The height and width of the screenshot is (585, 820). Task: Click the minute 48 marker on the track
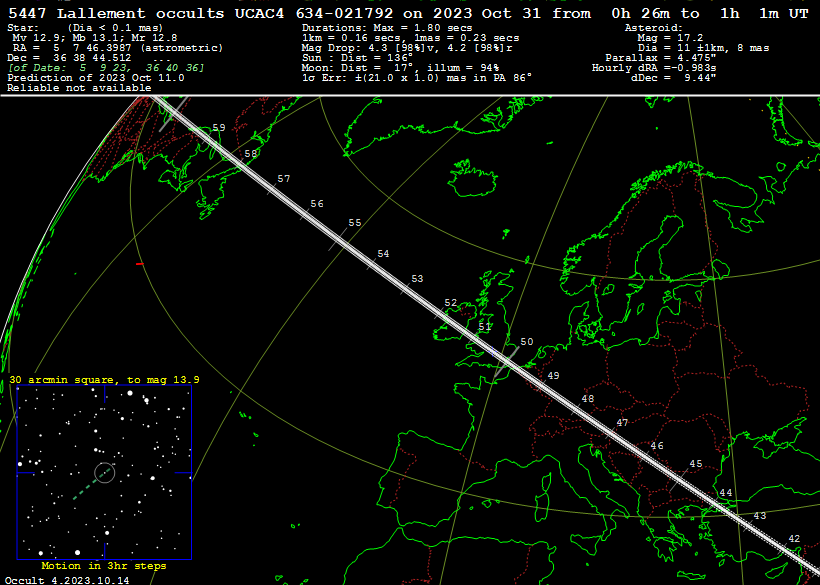[x=588, y=399]
